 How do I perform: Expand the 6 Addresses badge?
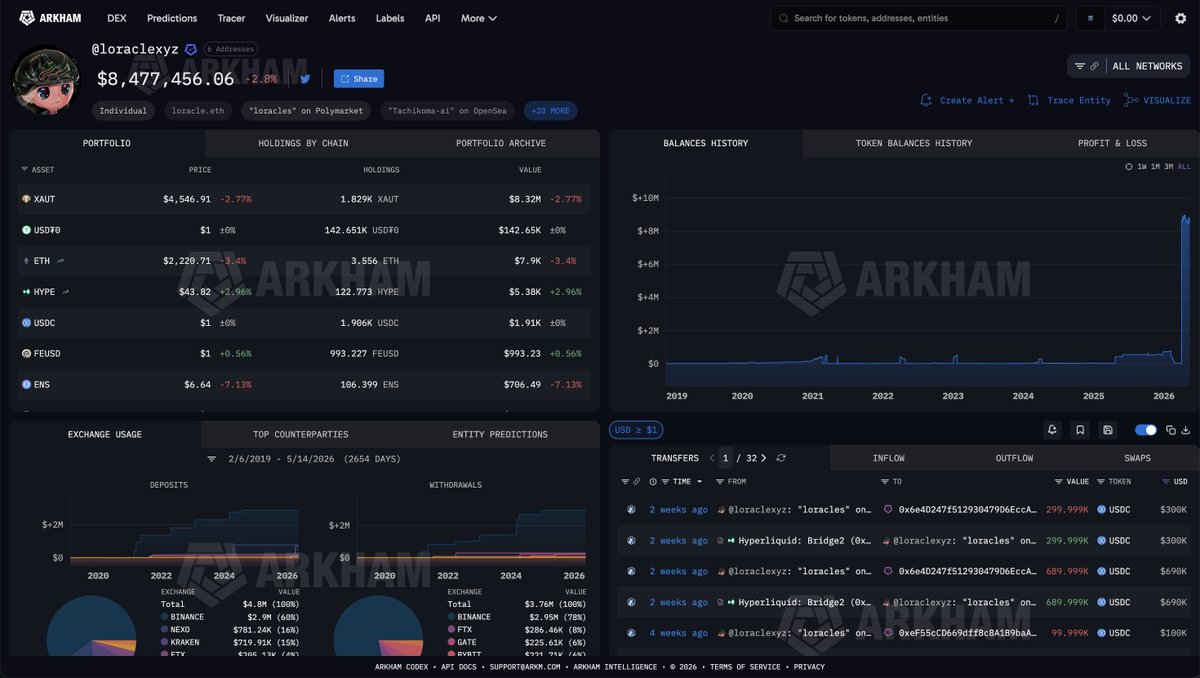click(x=231, y=49)
